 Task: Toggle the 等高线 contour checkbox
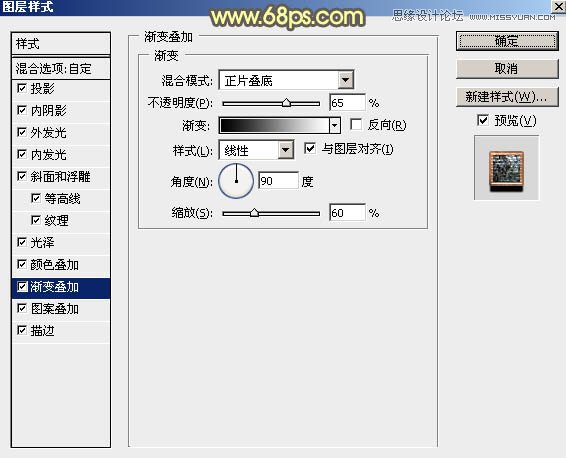click(x=36, y=198)
